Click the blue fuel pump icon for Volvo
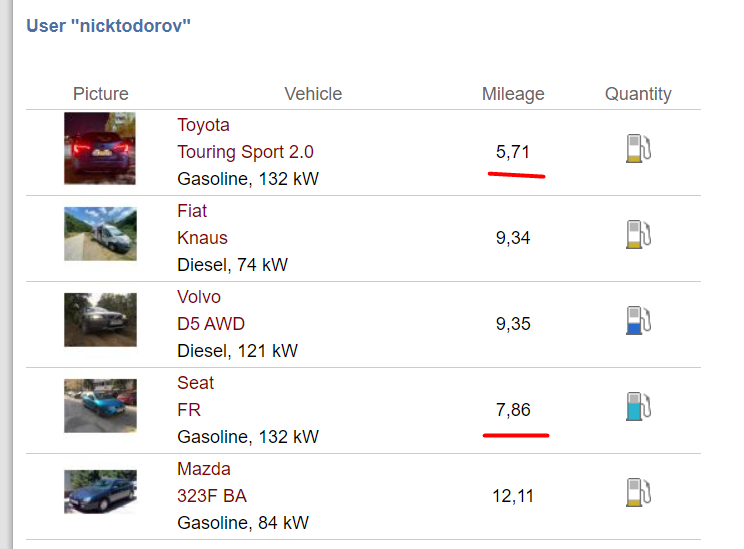The image size is (744, 549). click(x=638, y=320)
